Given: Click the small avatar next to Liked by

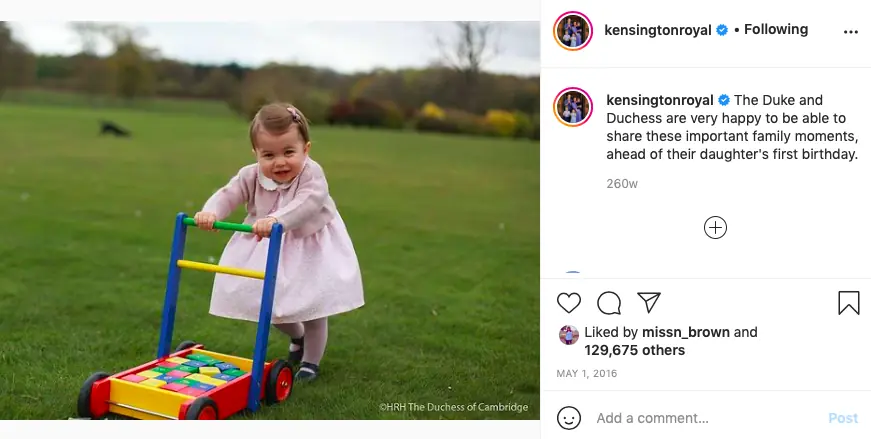Looking at the screenshot, I should [x=568, y=334].
